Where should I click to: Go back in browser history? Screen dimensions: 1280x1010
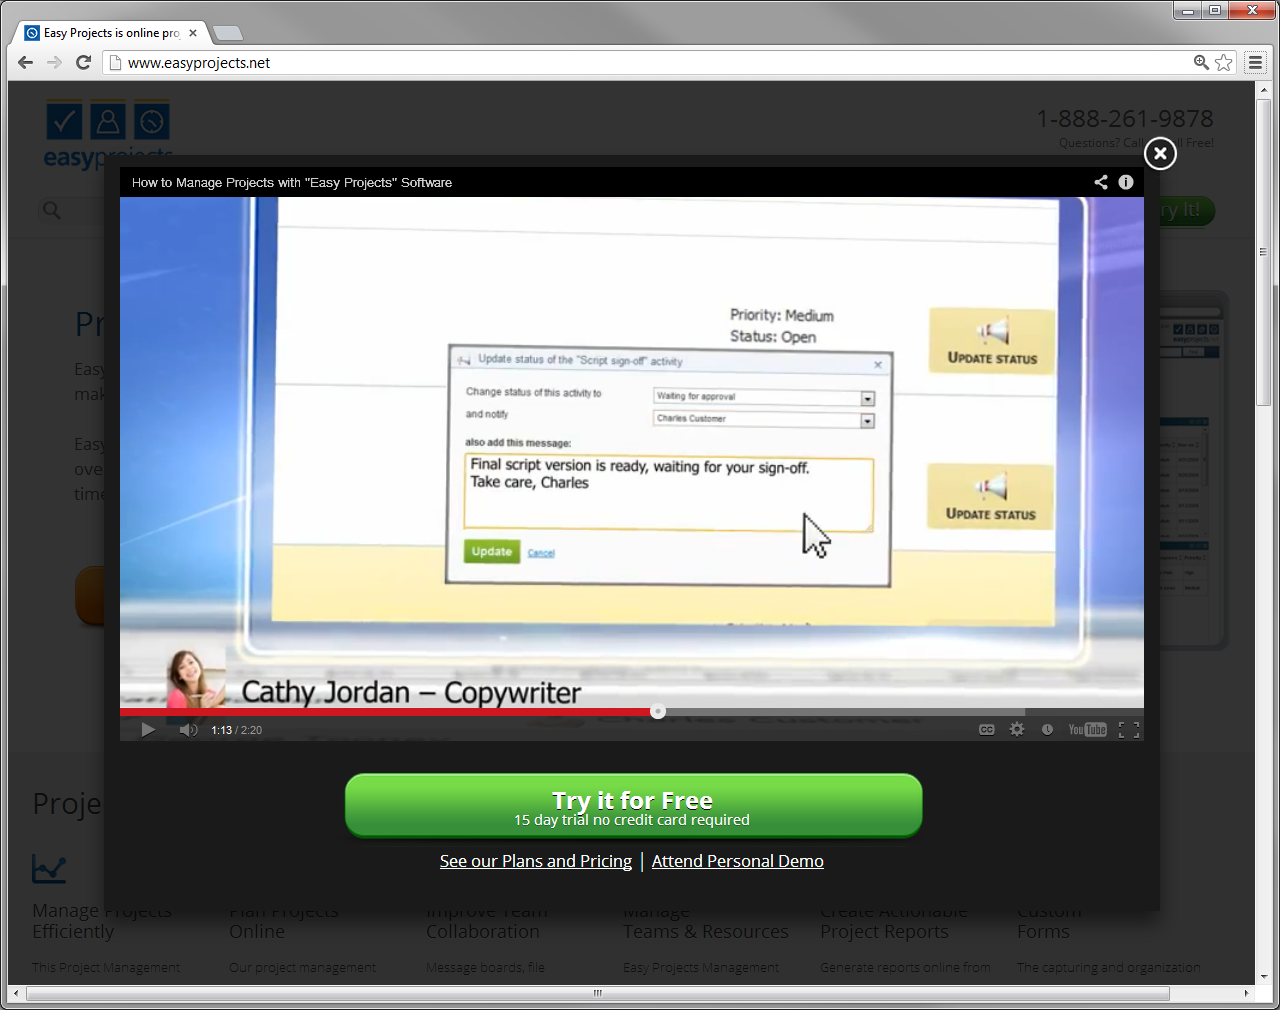click(x=26, y=62)
